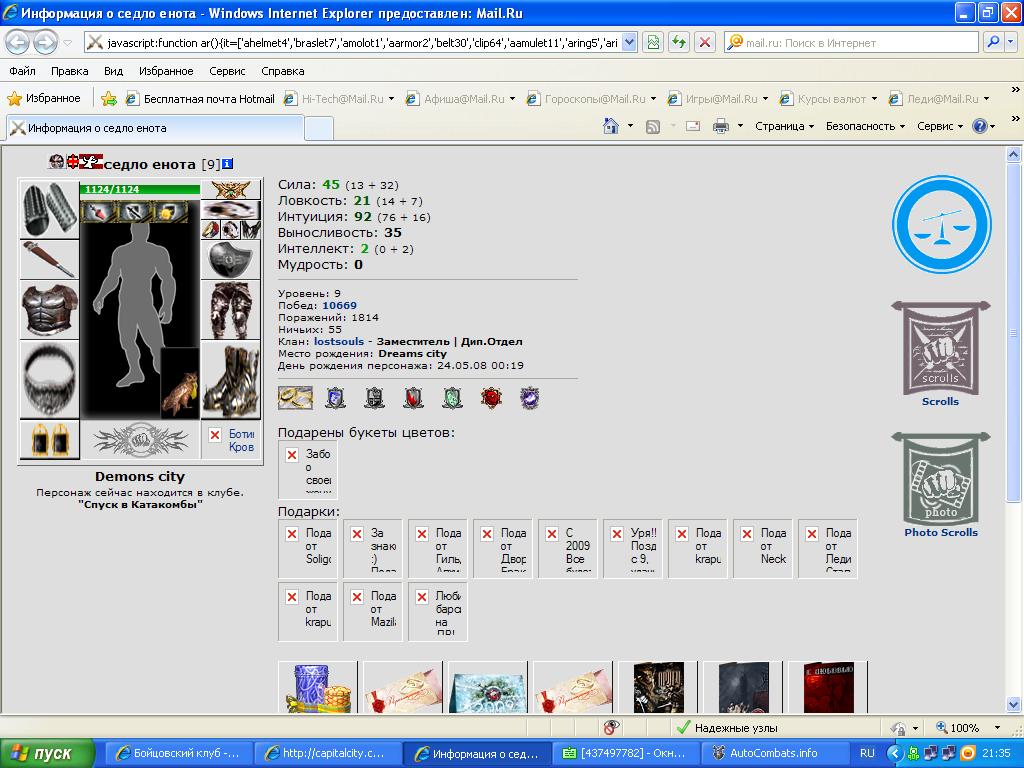Open the lostsouls clan link
Image resolution: width=1024 pixels, height=768 pixels.
338,342
